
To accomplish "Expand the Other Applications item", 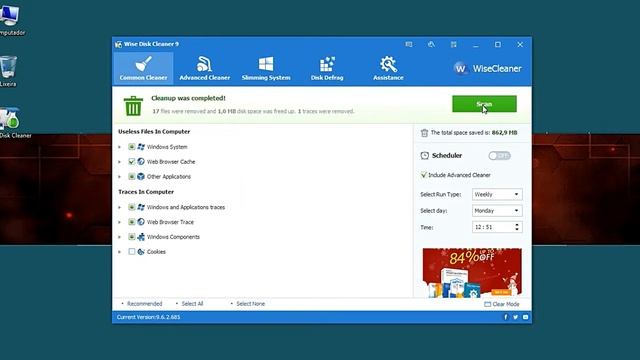I will [120, 177].
